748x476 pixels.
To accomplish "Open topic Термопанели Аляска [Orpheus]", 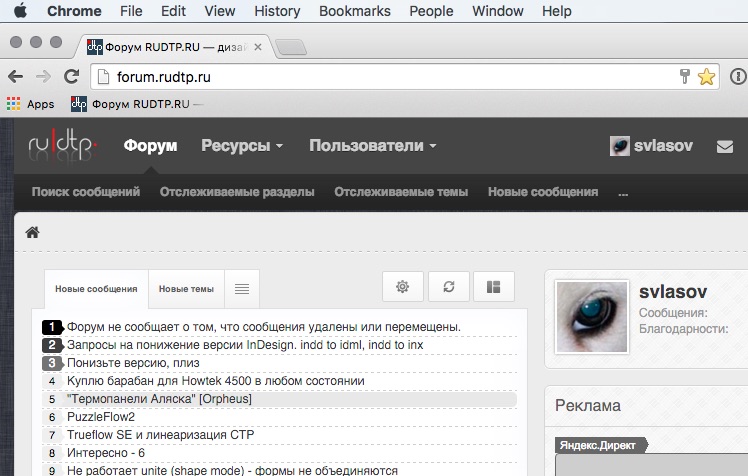I will pyautogui.click(x=159, y=399).
